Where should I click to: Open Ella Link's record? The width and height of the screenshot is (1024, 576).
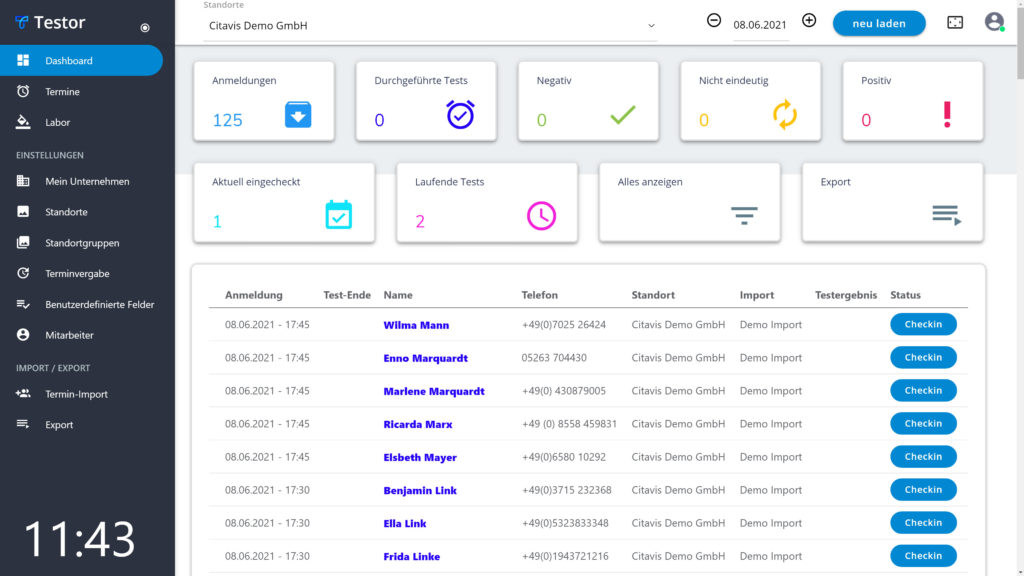404,524
